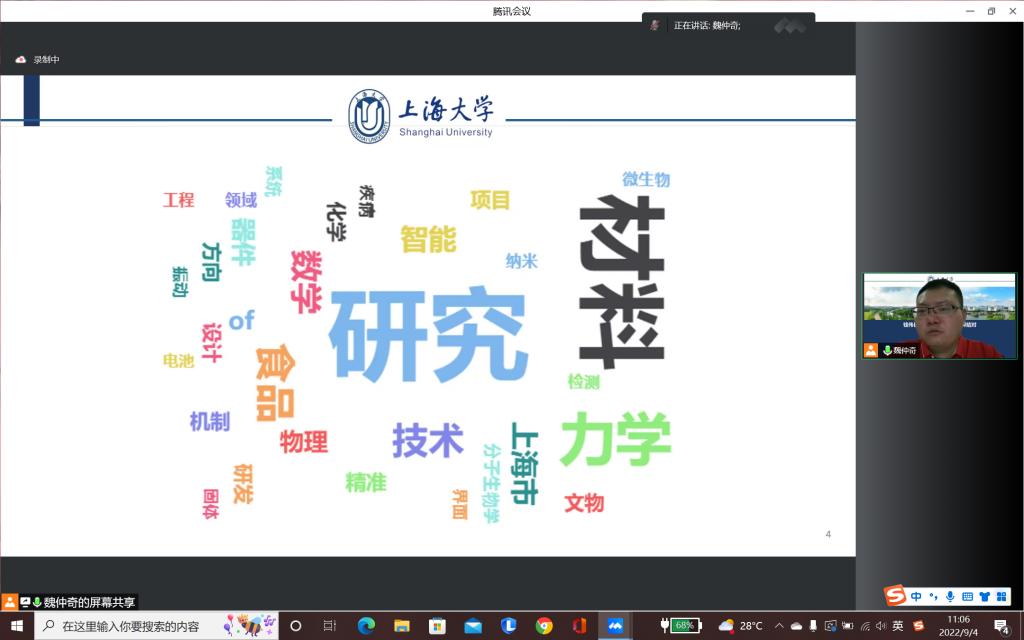Open Google Chrome from the taskbar
Image resolution: width=1024 pixels, height=640 pixels.
[x=544, y=626]
